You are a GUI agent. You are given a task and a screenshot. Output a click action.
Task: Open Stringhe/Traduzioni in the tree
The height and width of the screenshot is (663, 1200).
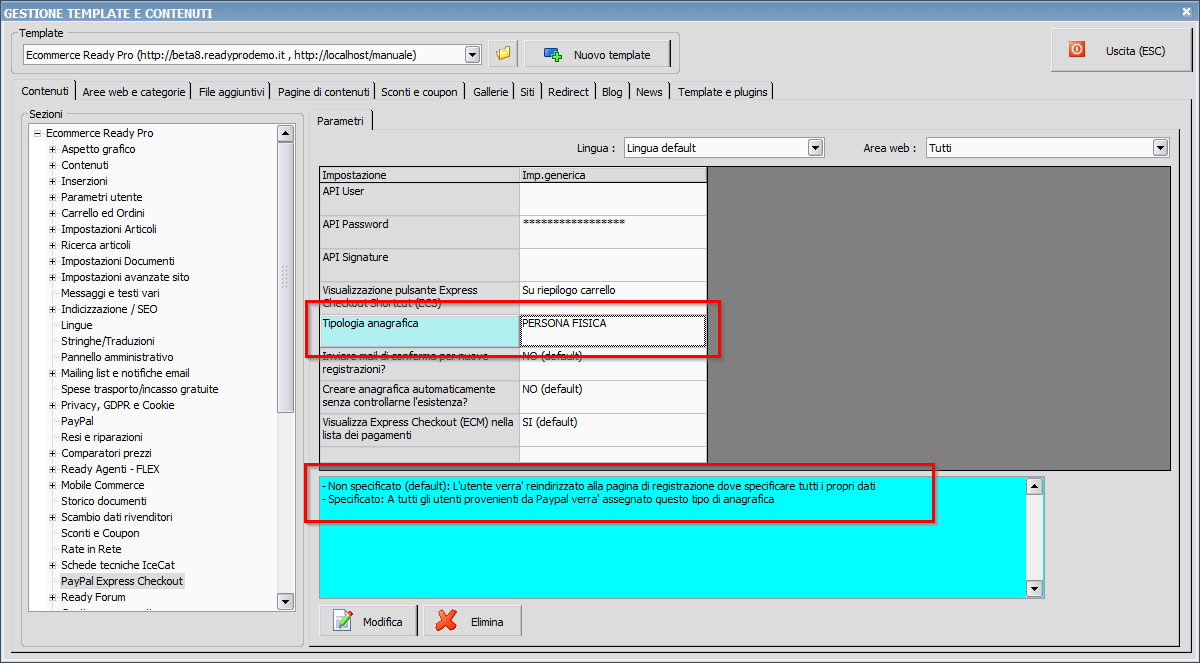click(107, 341)
